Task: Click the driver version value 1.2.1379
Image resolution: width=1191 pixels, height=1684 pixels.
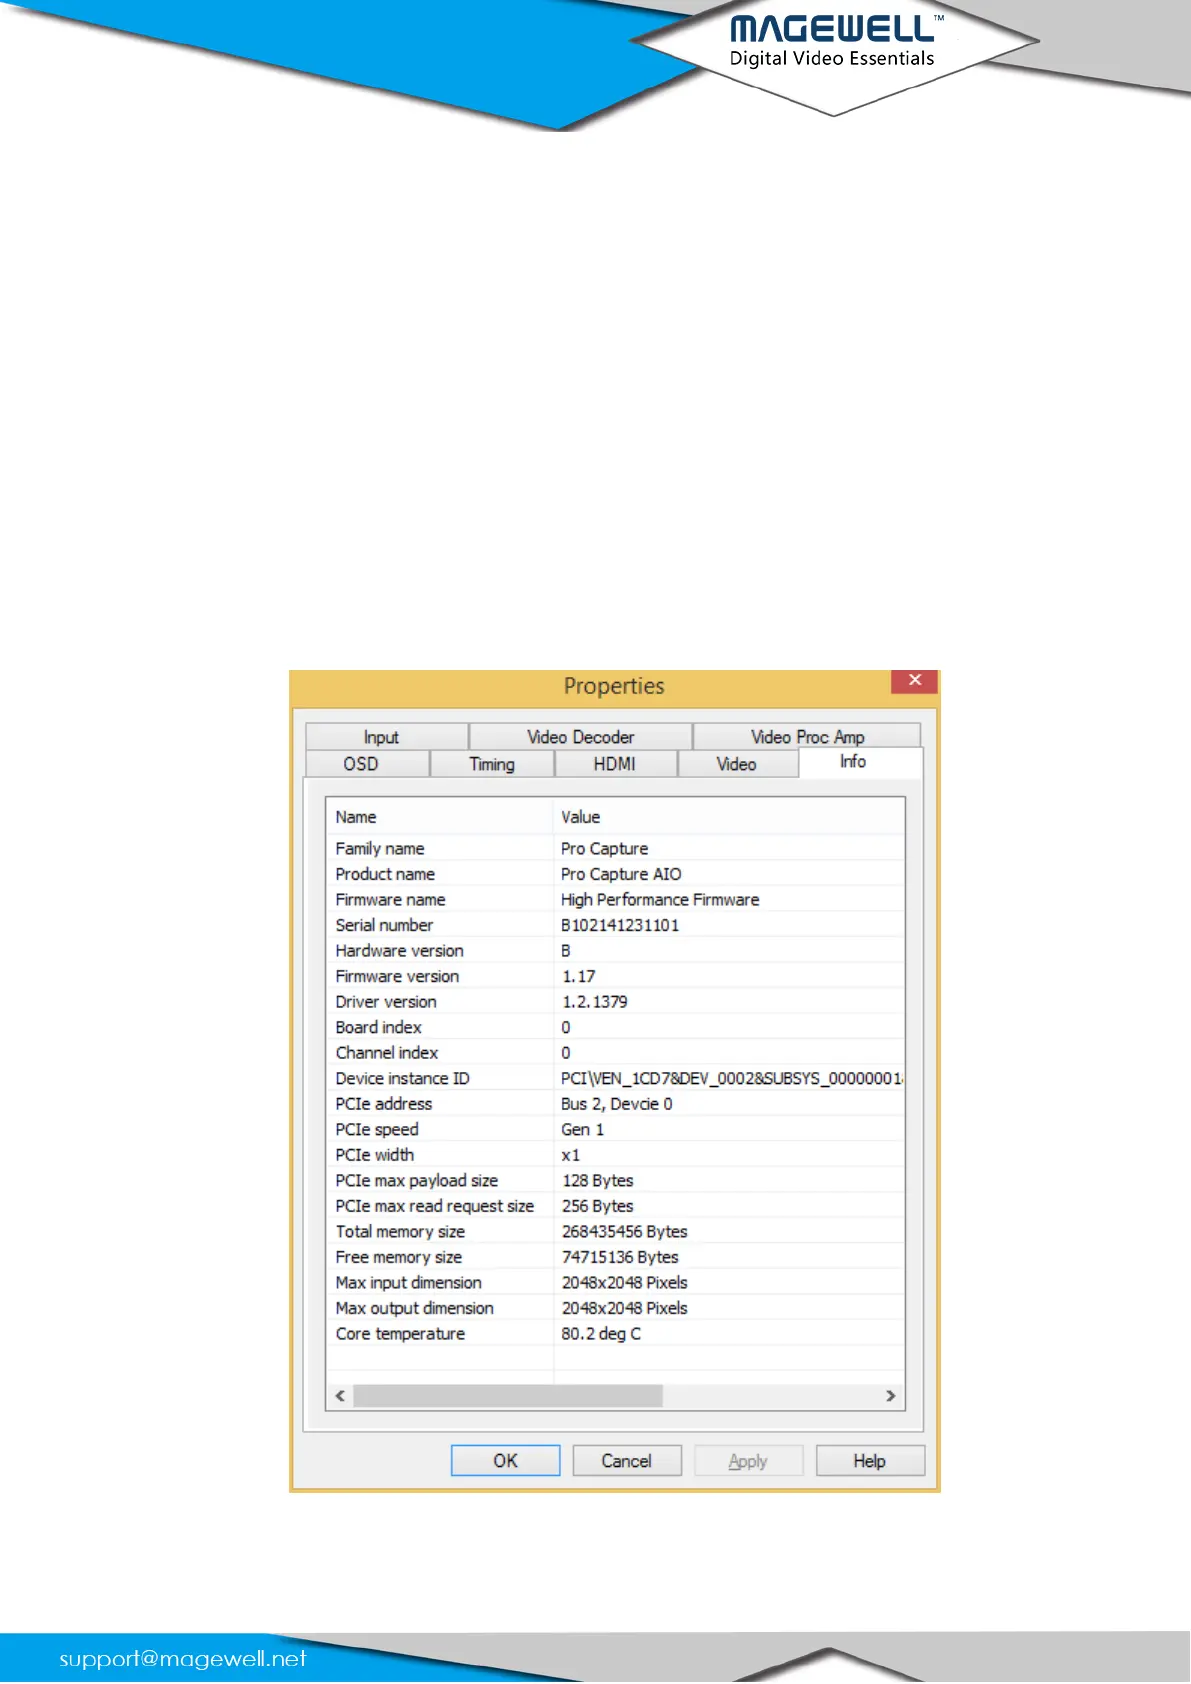Action: pos(595,1002)
